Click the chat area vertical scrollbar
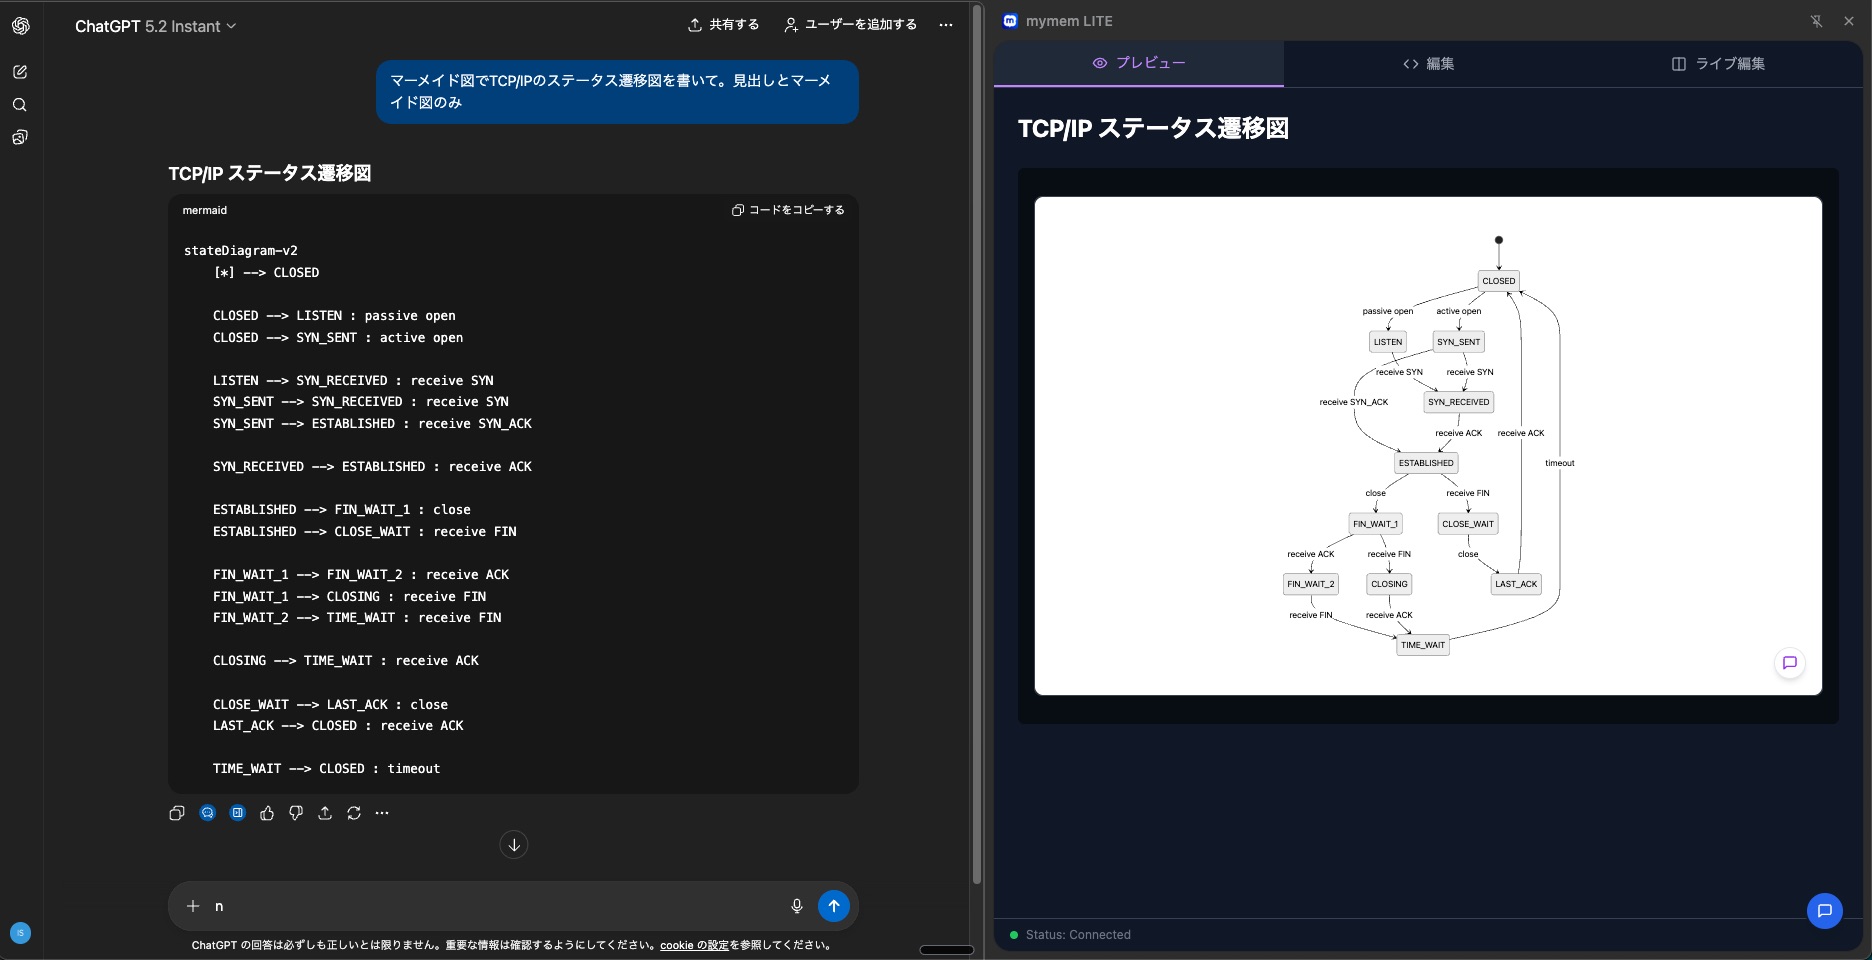 point(977,440)
